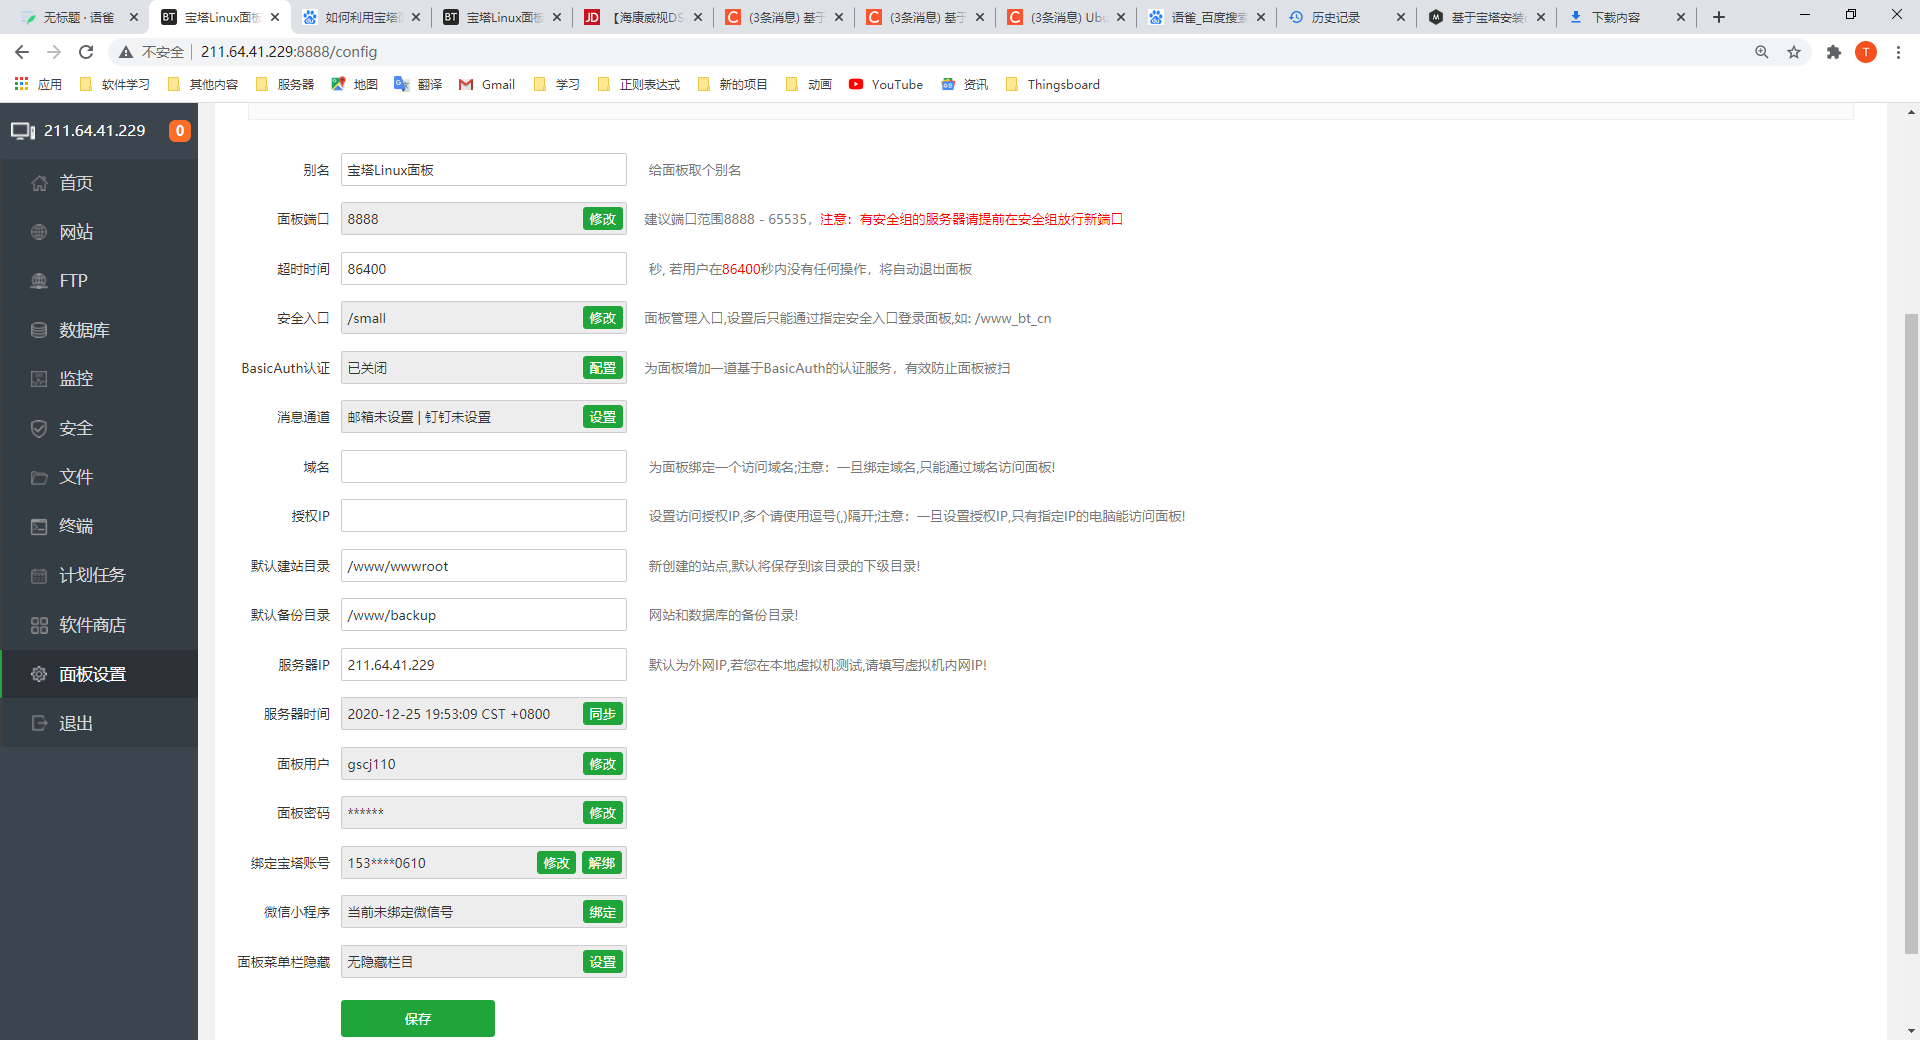The width and height of the screenshot is (1920, 1040).
Task: Open the 监控 sidebar menu item
Action: point(76,379)
